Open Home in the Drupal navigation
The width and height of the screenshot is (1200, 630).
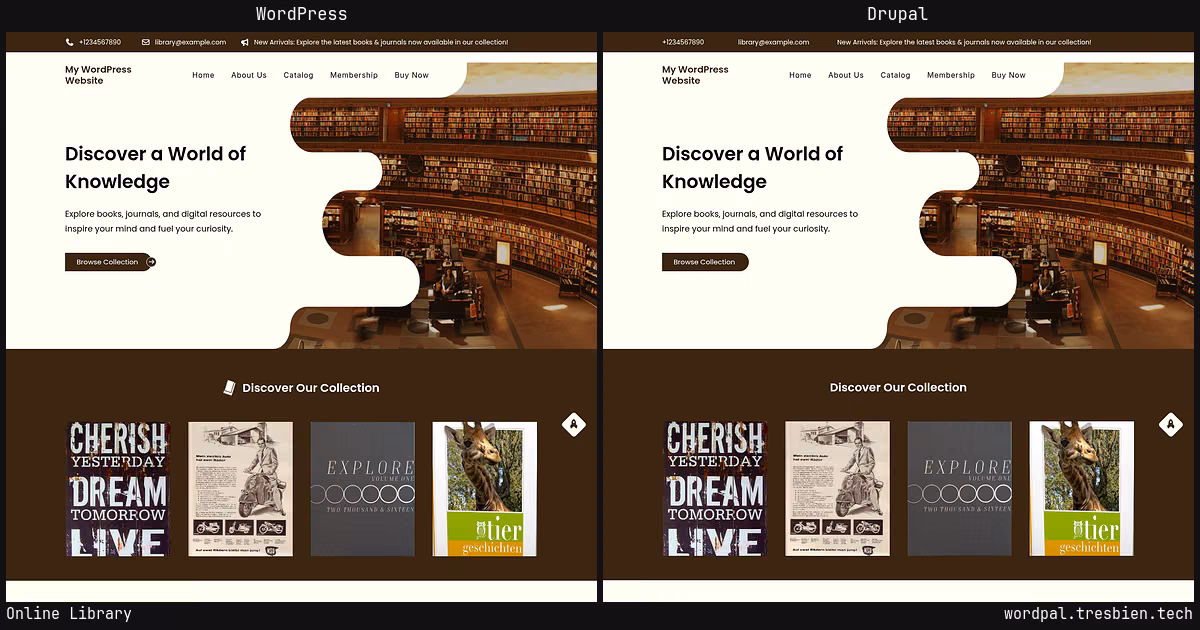coord(800,75)
